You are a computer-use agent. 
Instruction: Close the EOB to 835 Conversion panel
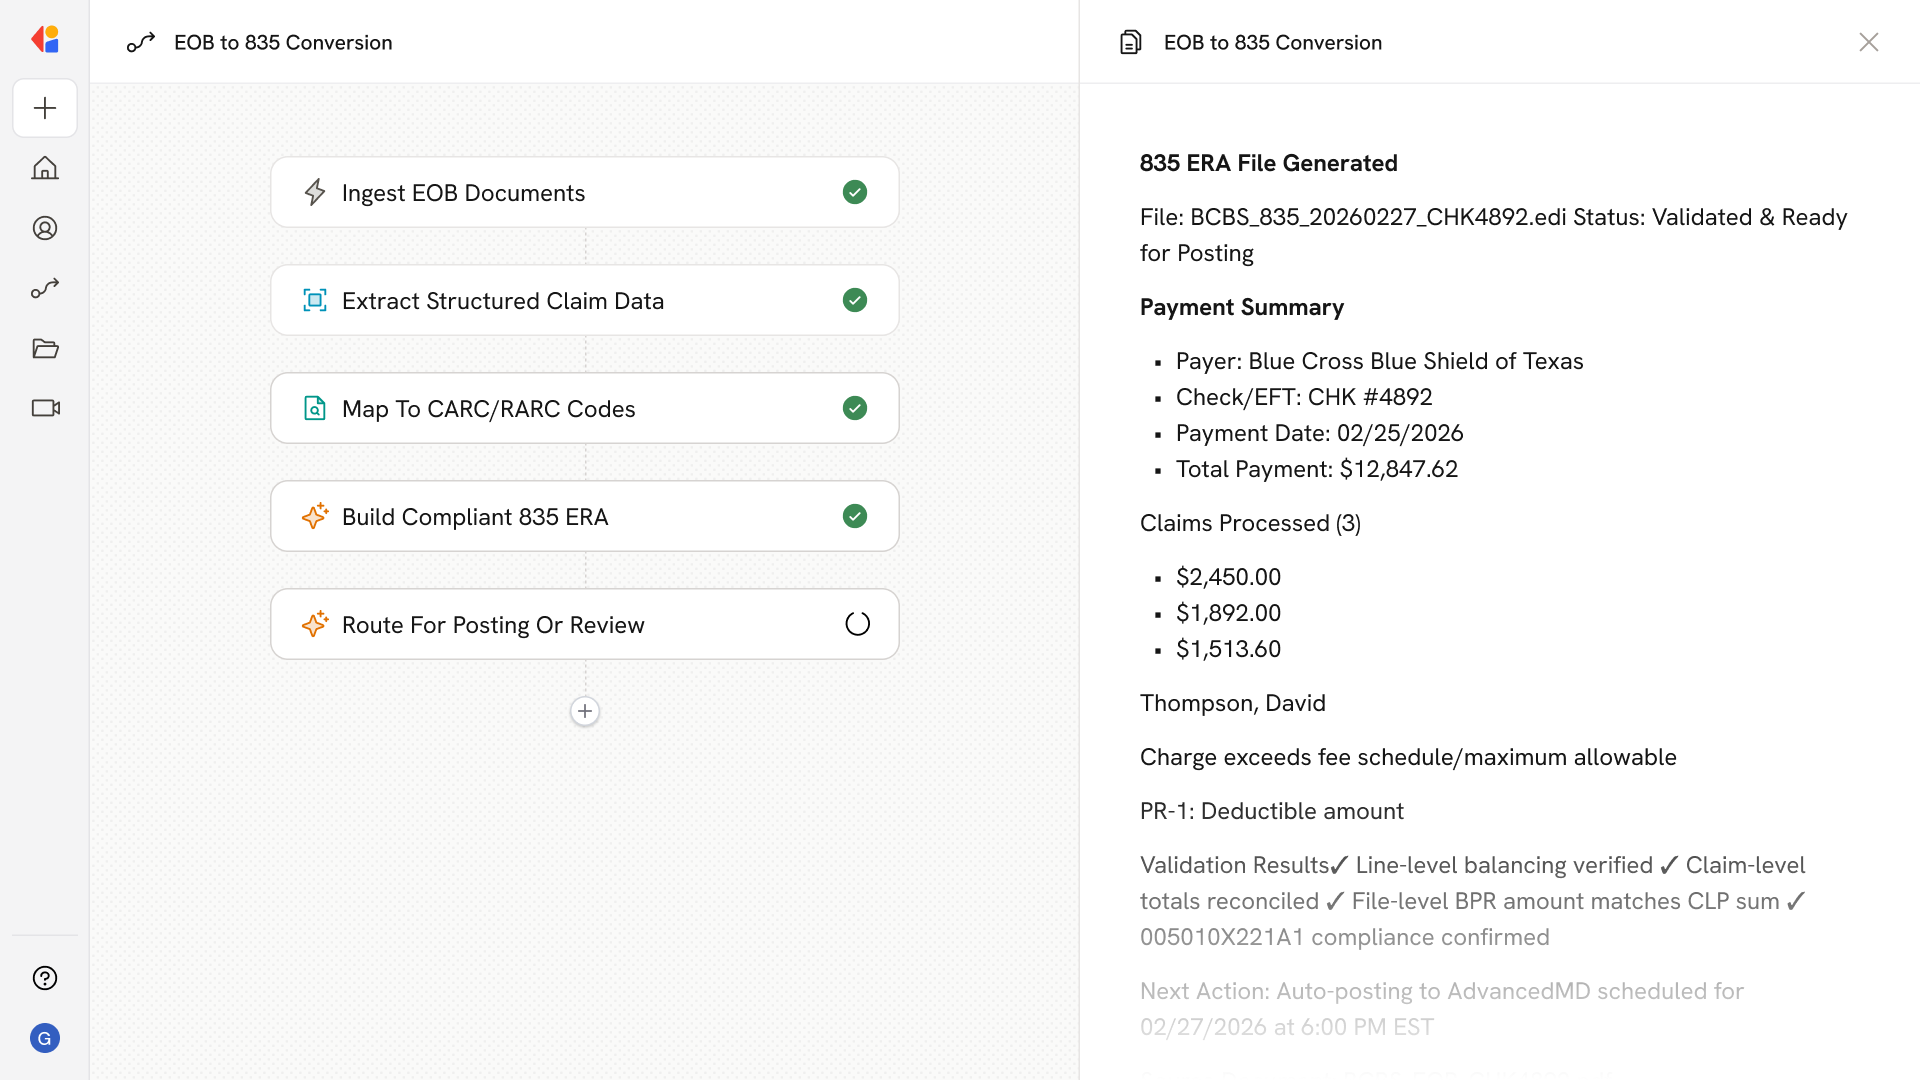click(x=1868, y=42)
